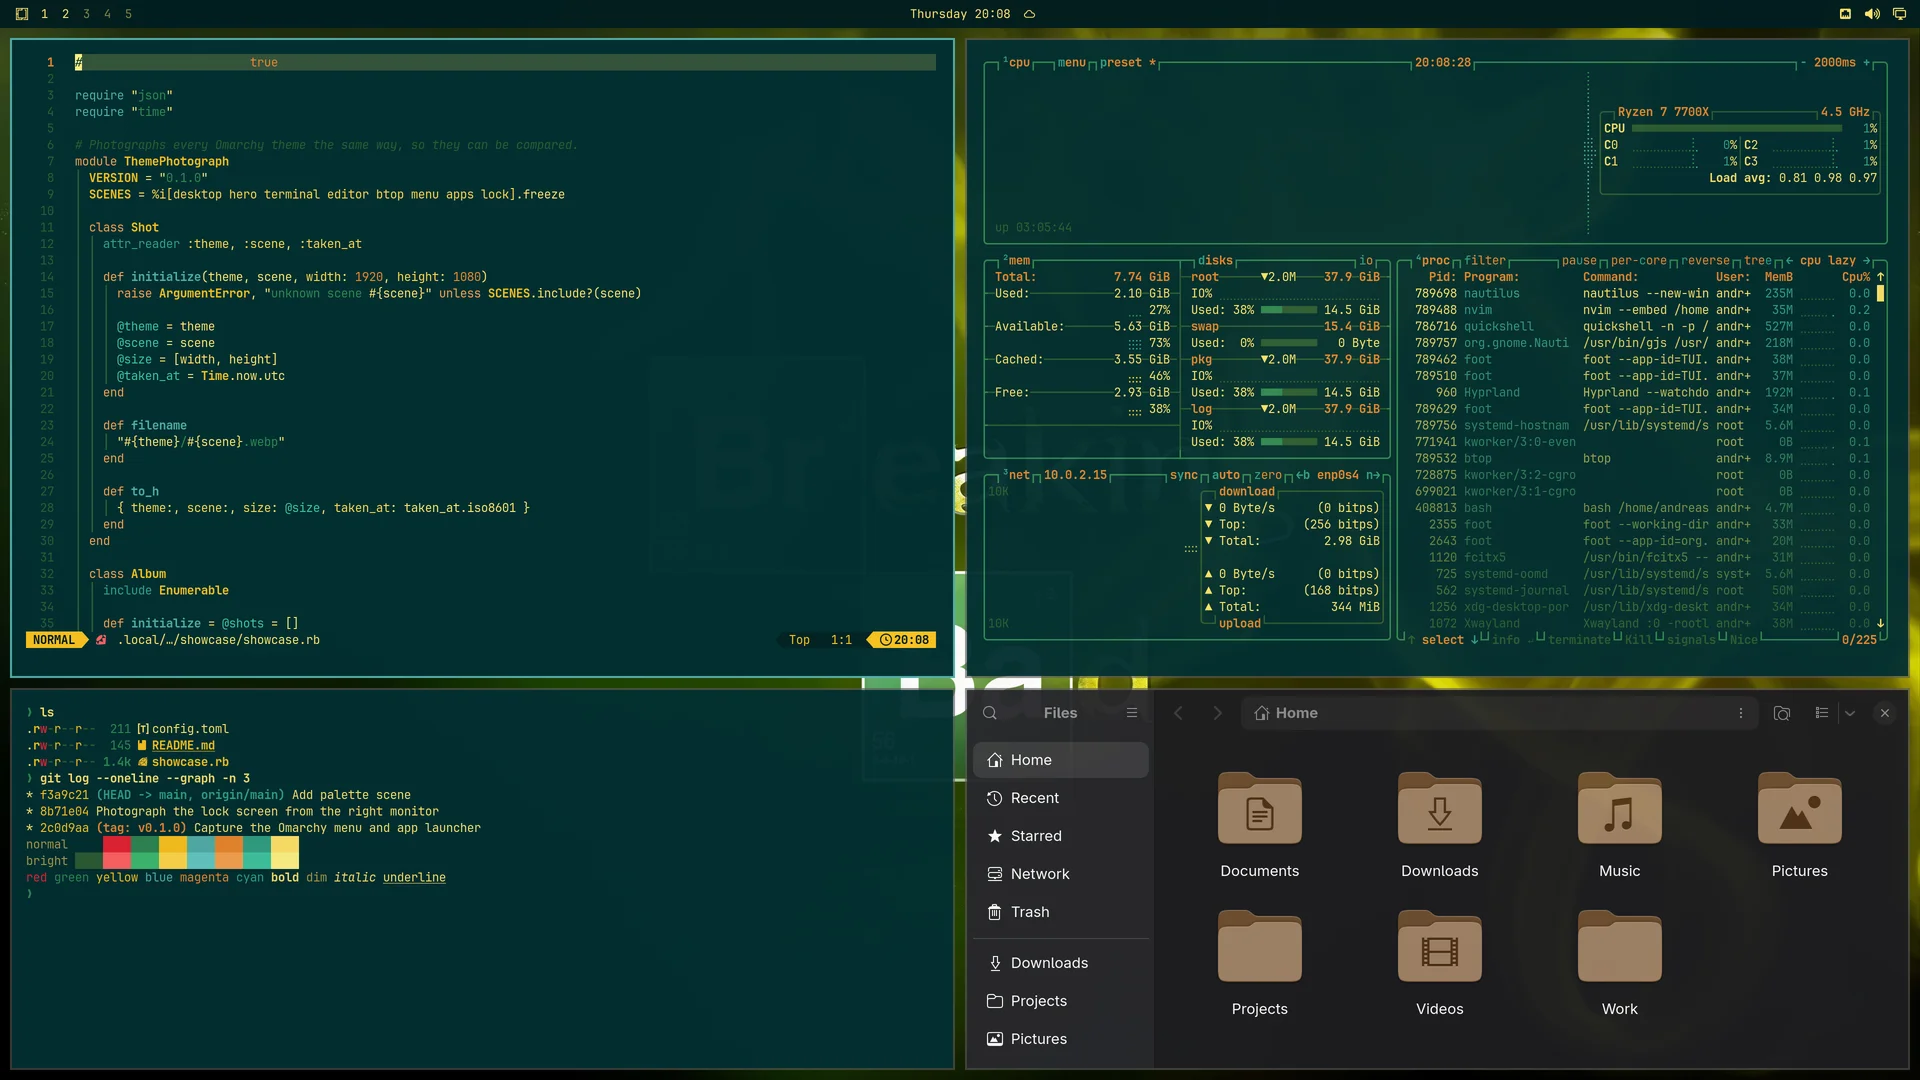Toggle btop tree view

click(1758, 260)
